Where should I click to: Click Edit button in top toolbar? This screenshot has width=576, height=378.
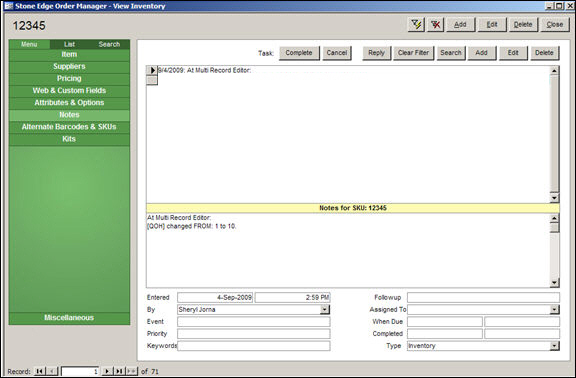coord(492,25)
